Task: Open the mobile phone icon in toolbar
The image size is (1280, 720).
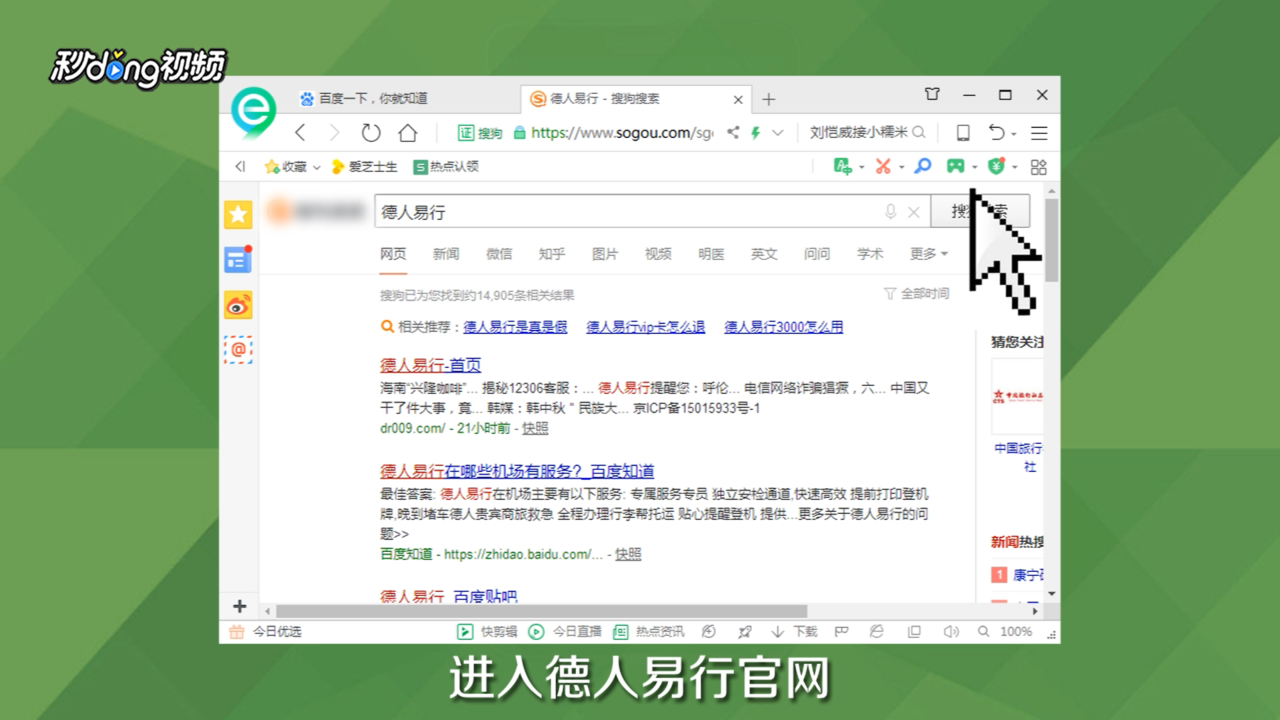Action: tap(963, 132)
